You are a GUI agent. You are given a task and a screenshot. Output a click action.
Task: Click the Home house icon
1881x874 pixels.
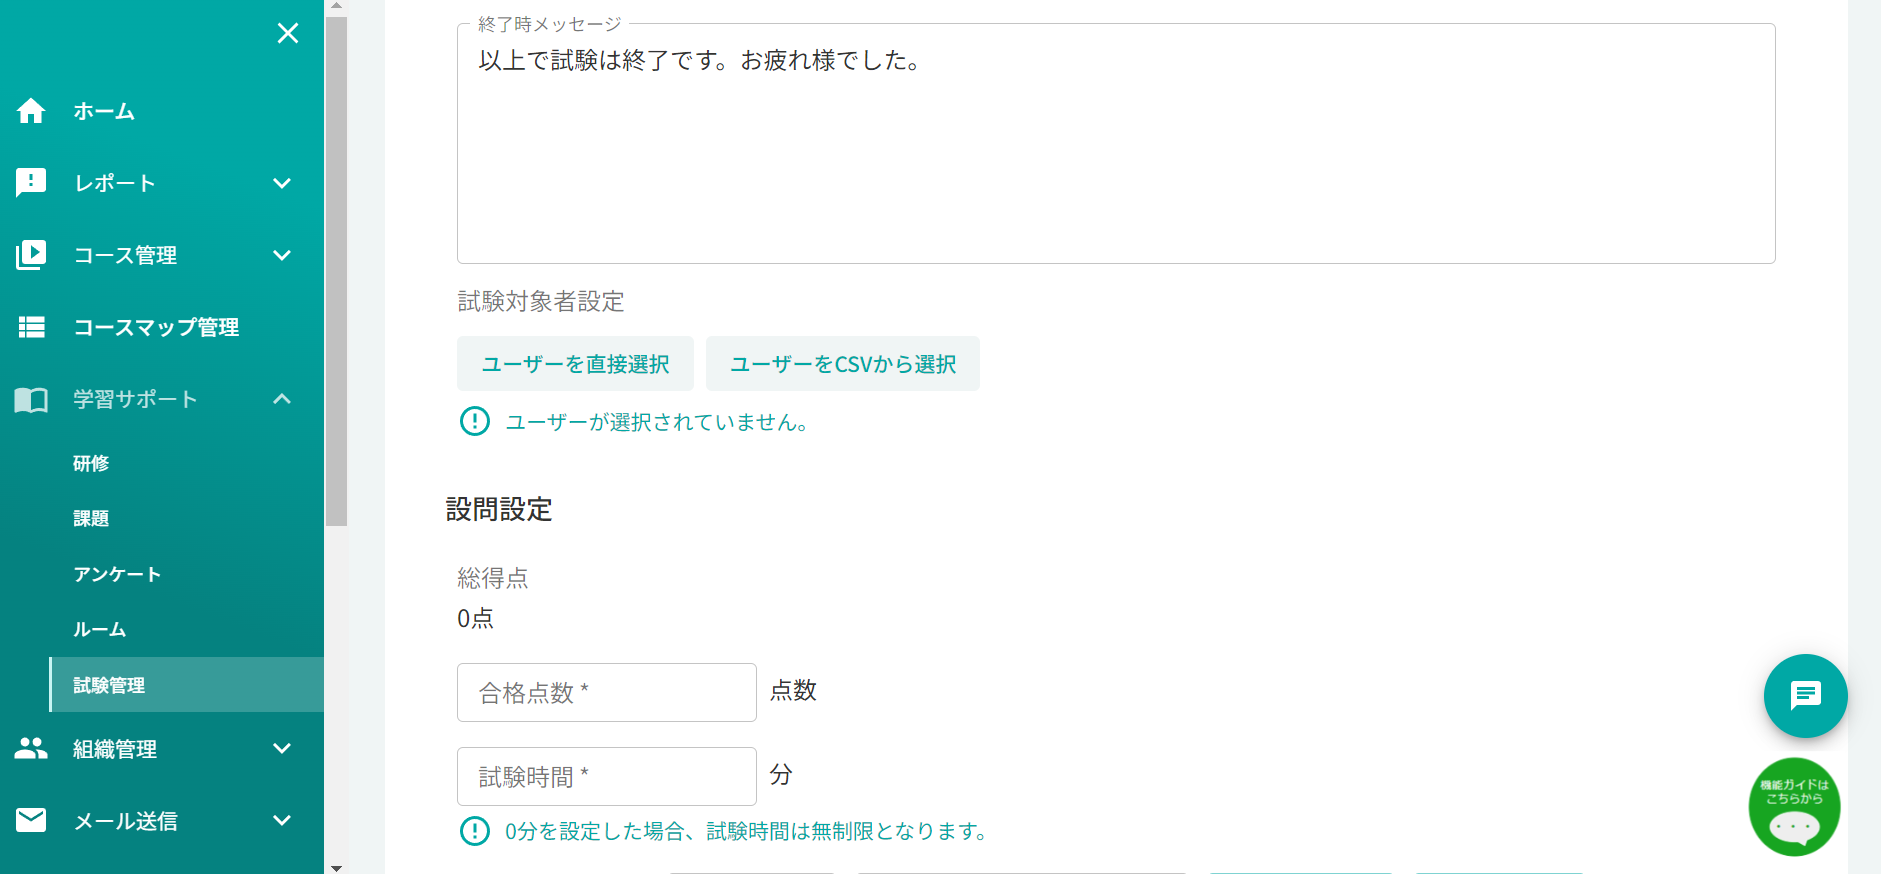point(31,111)
